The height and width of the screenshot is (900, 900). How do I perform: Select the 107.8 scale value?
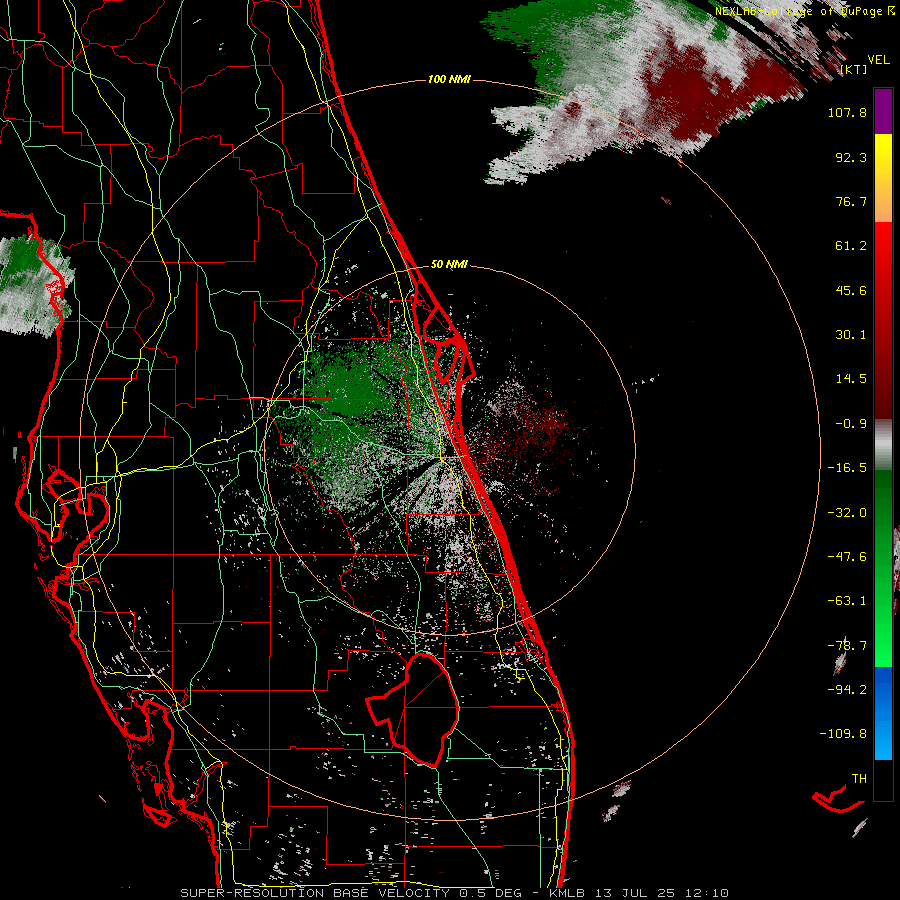(x=847, y=112)
